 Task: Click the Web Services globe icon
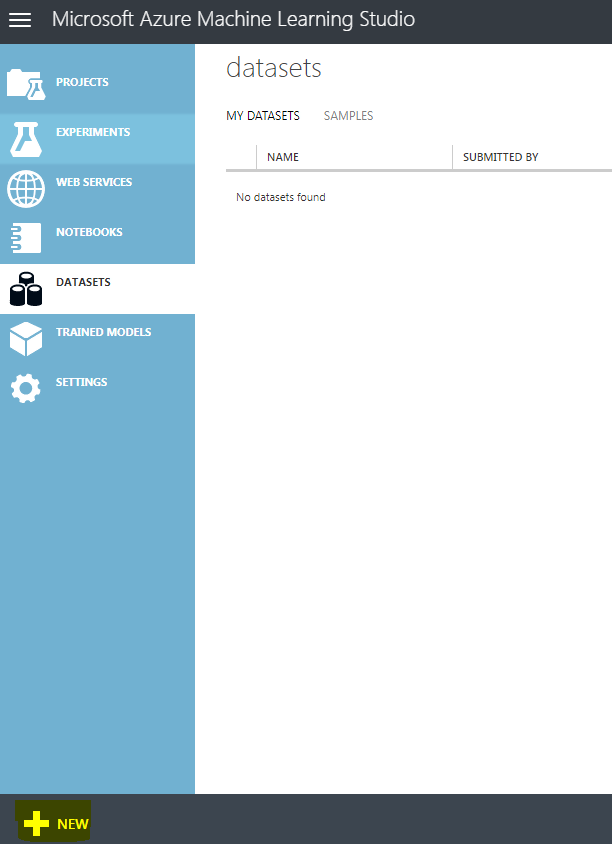click(26, 188)
